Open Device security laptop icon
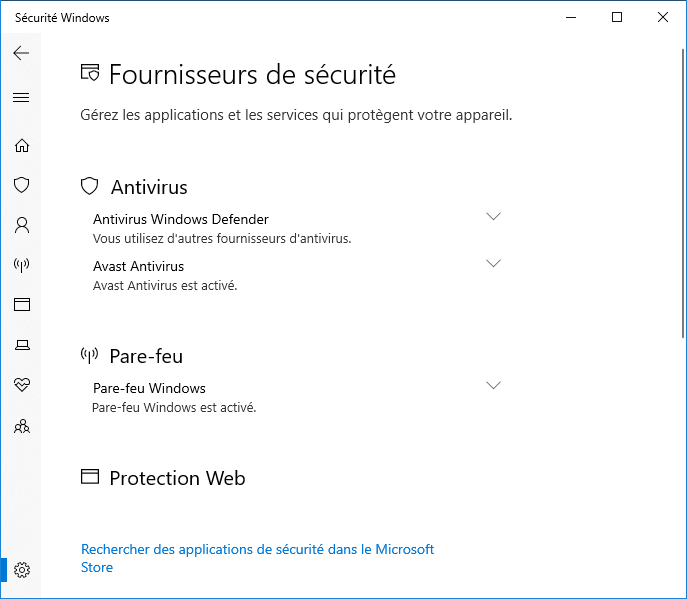Image resolution: width=687 pixels, height=599 pixels. [22, 345]
